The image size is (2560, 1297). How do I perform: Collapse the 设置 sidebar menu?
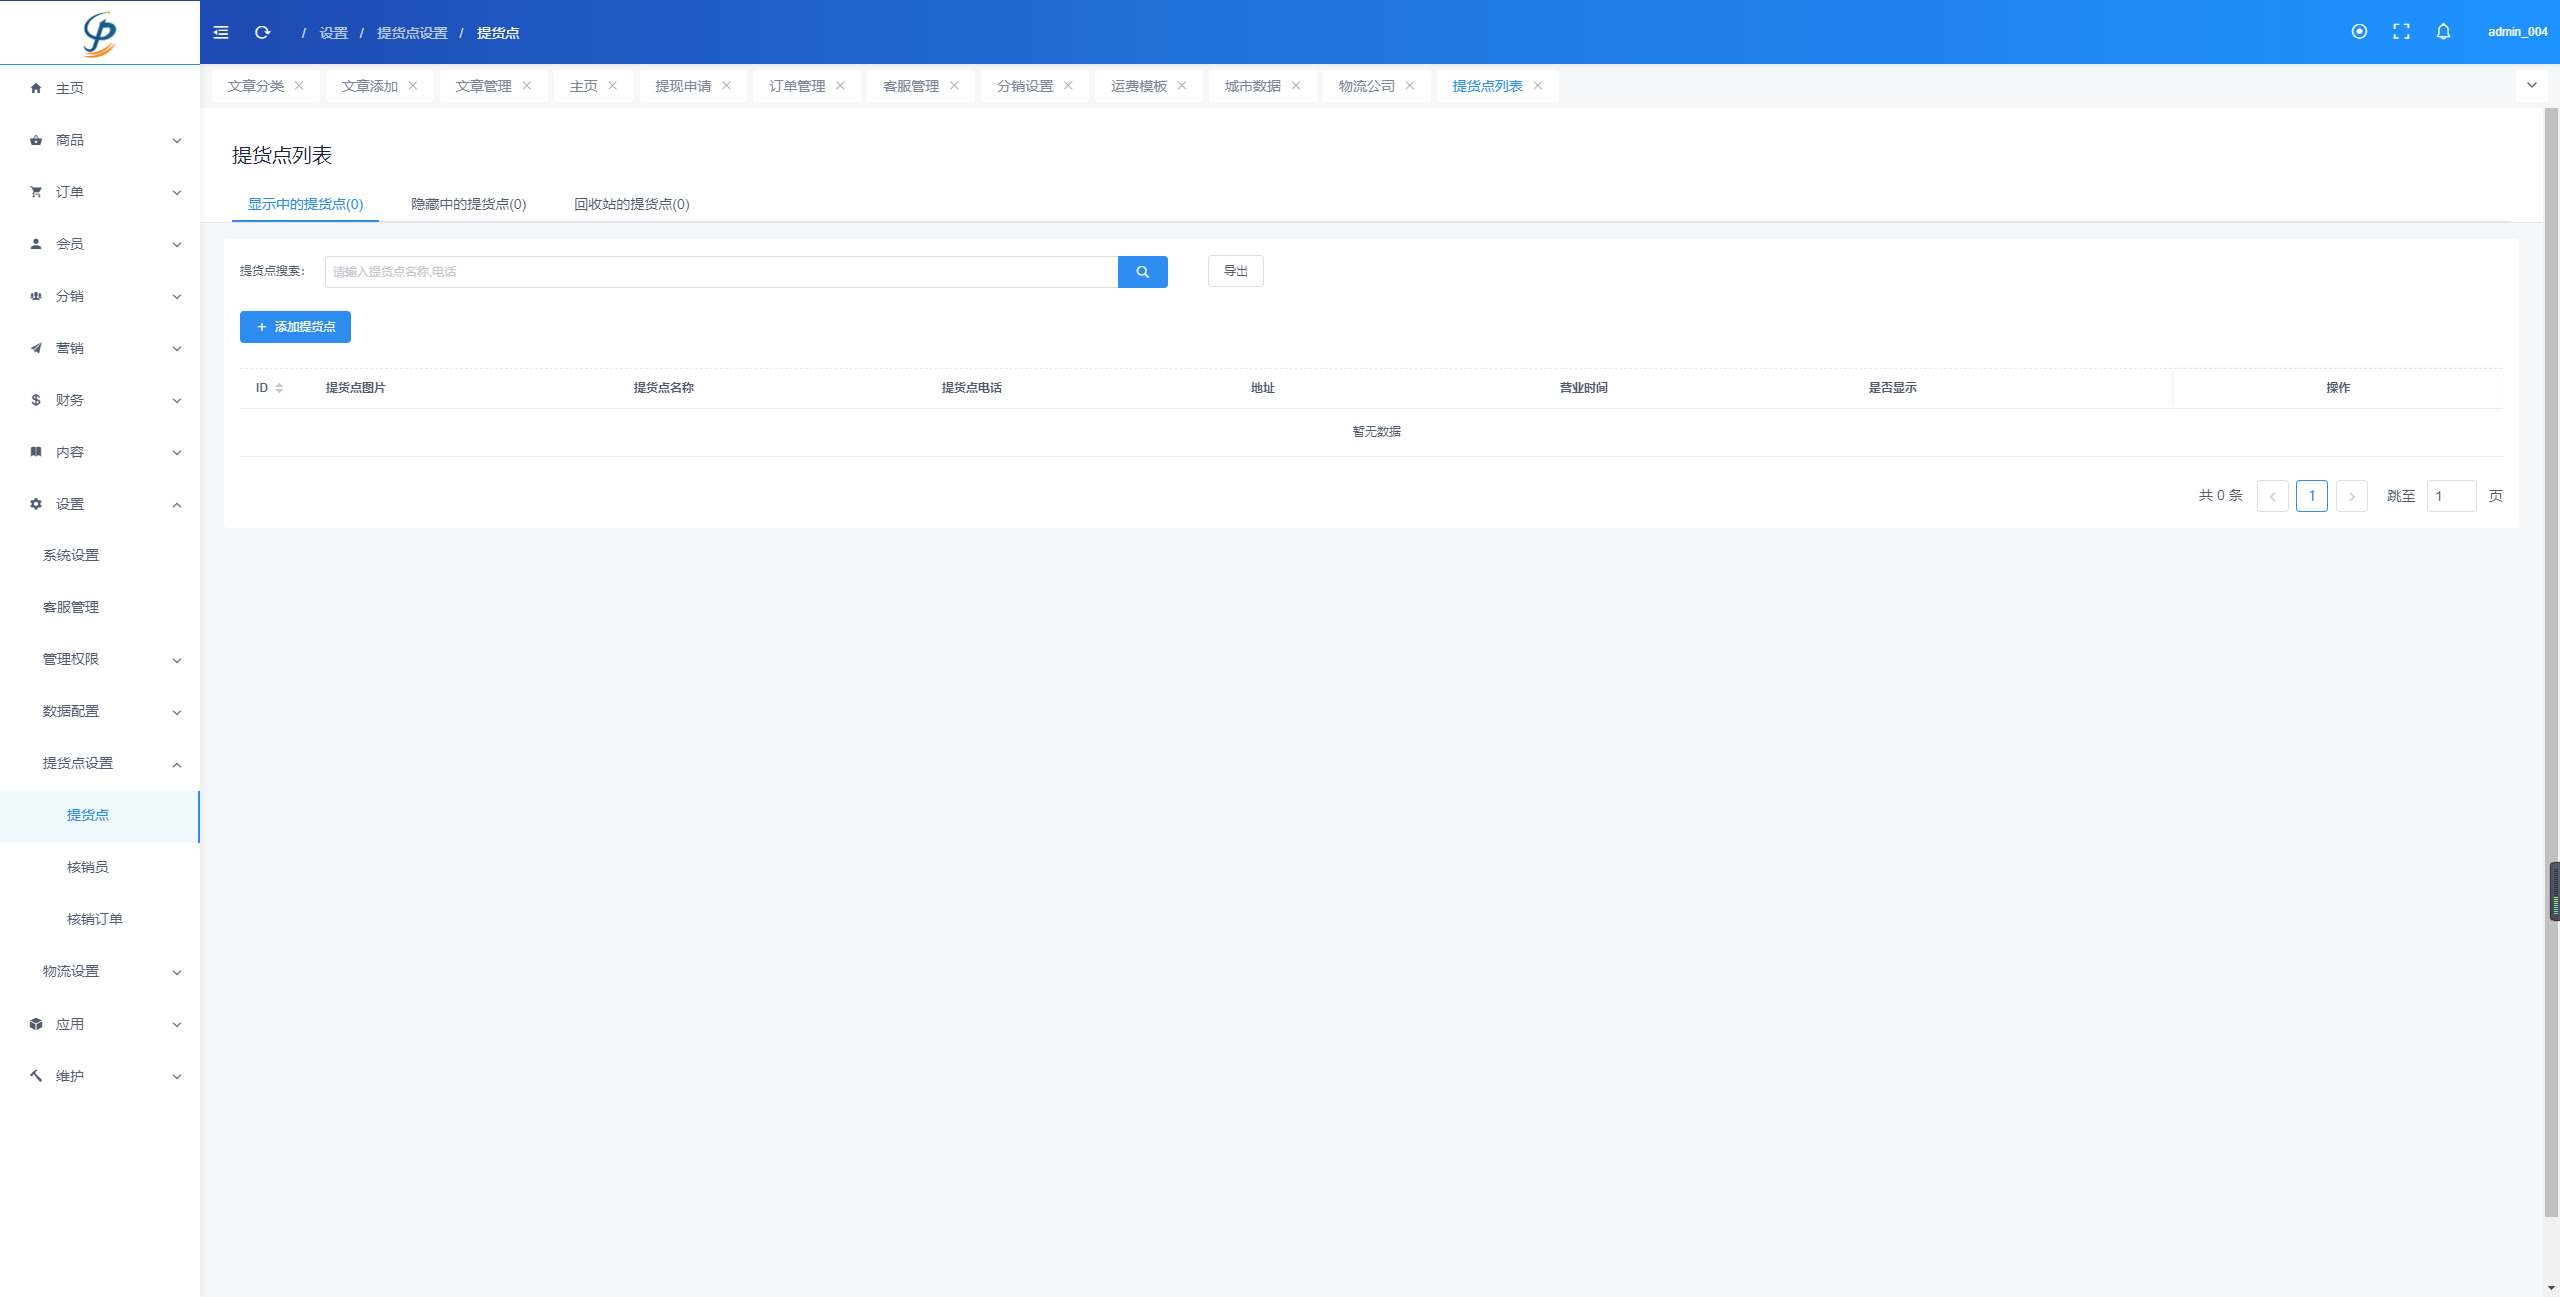click(x=100, y=504)
